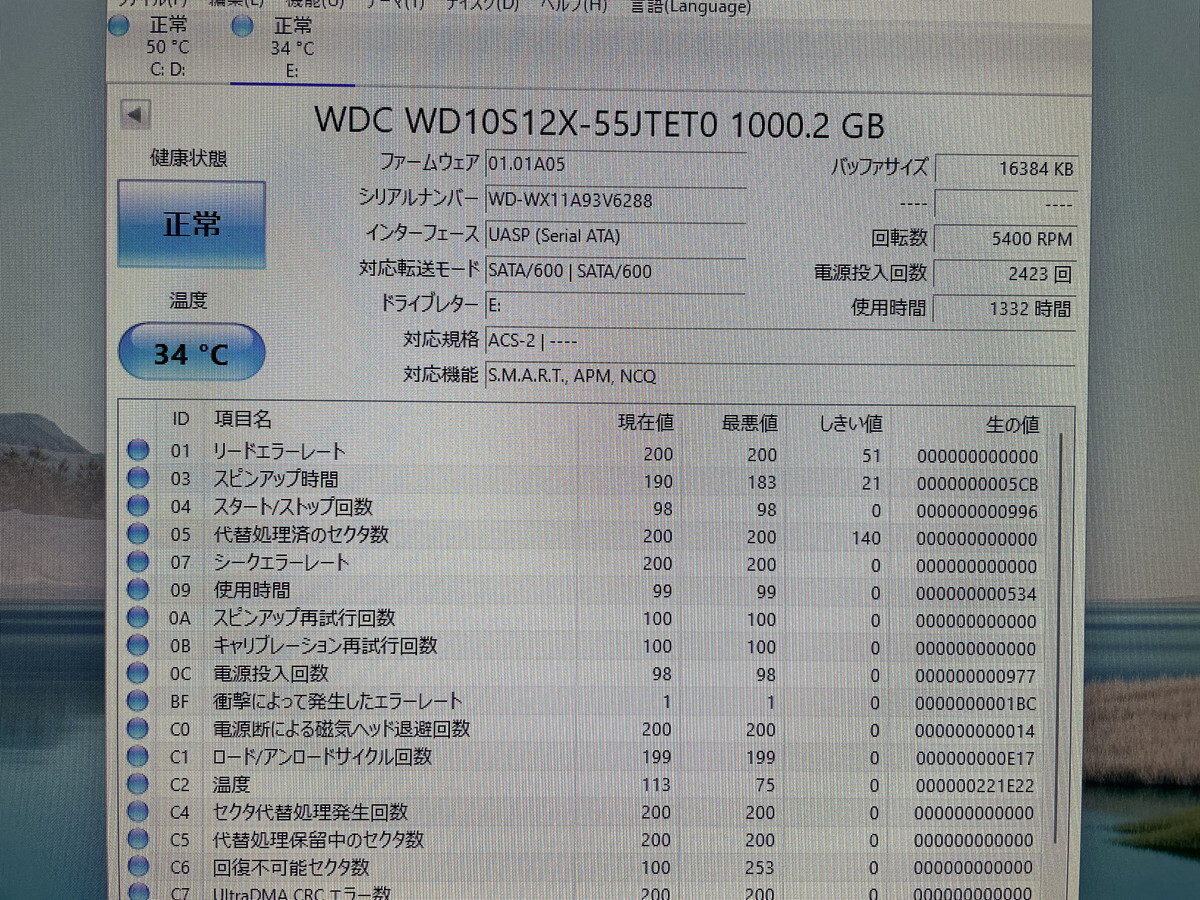
Task: Click the status icon for スピンアップ時間 row
Action: coord(138,480)
